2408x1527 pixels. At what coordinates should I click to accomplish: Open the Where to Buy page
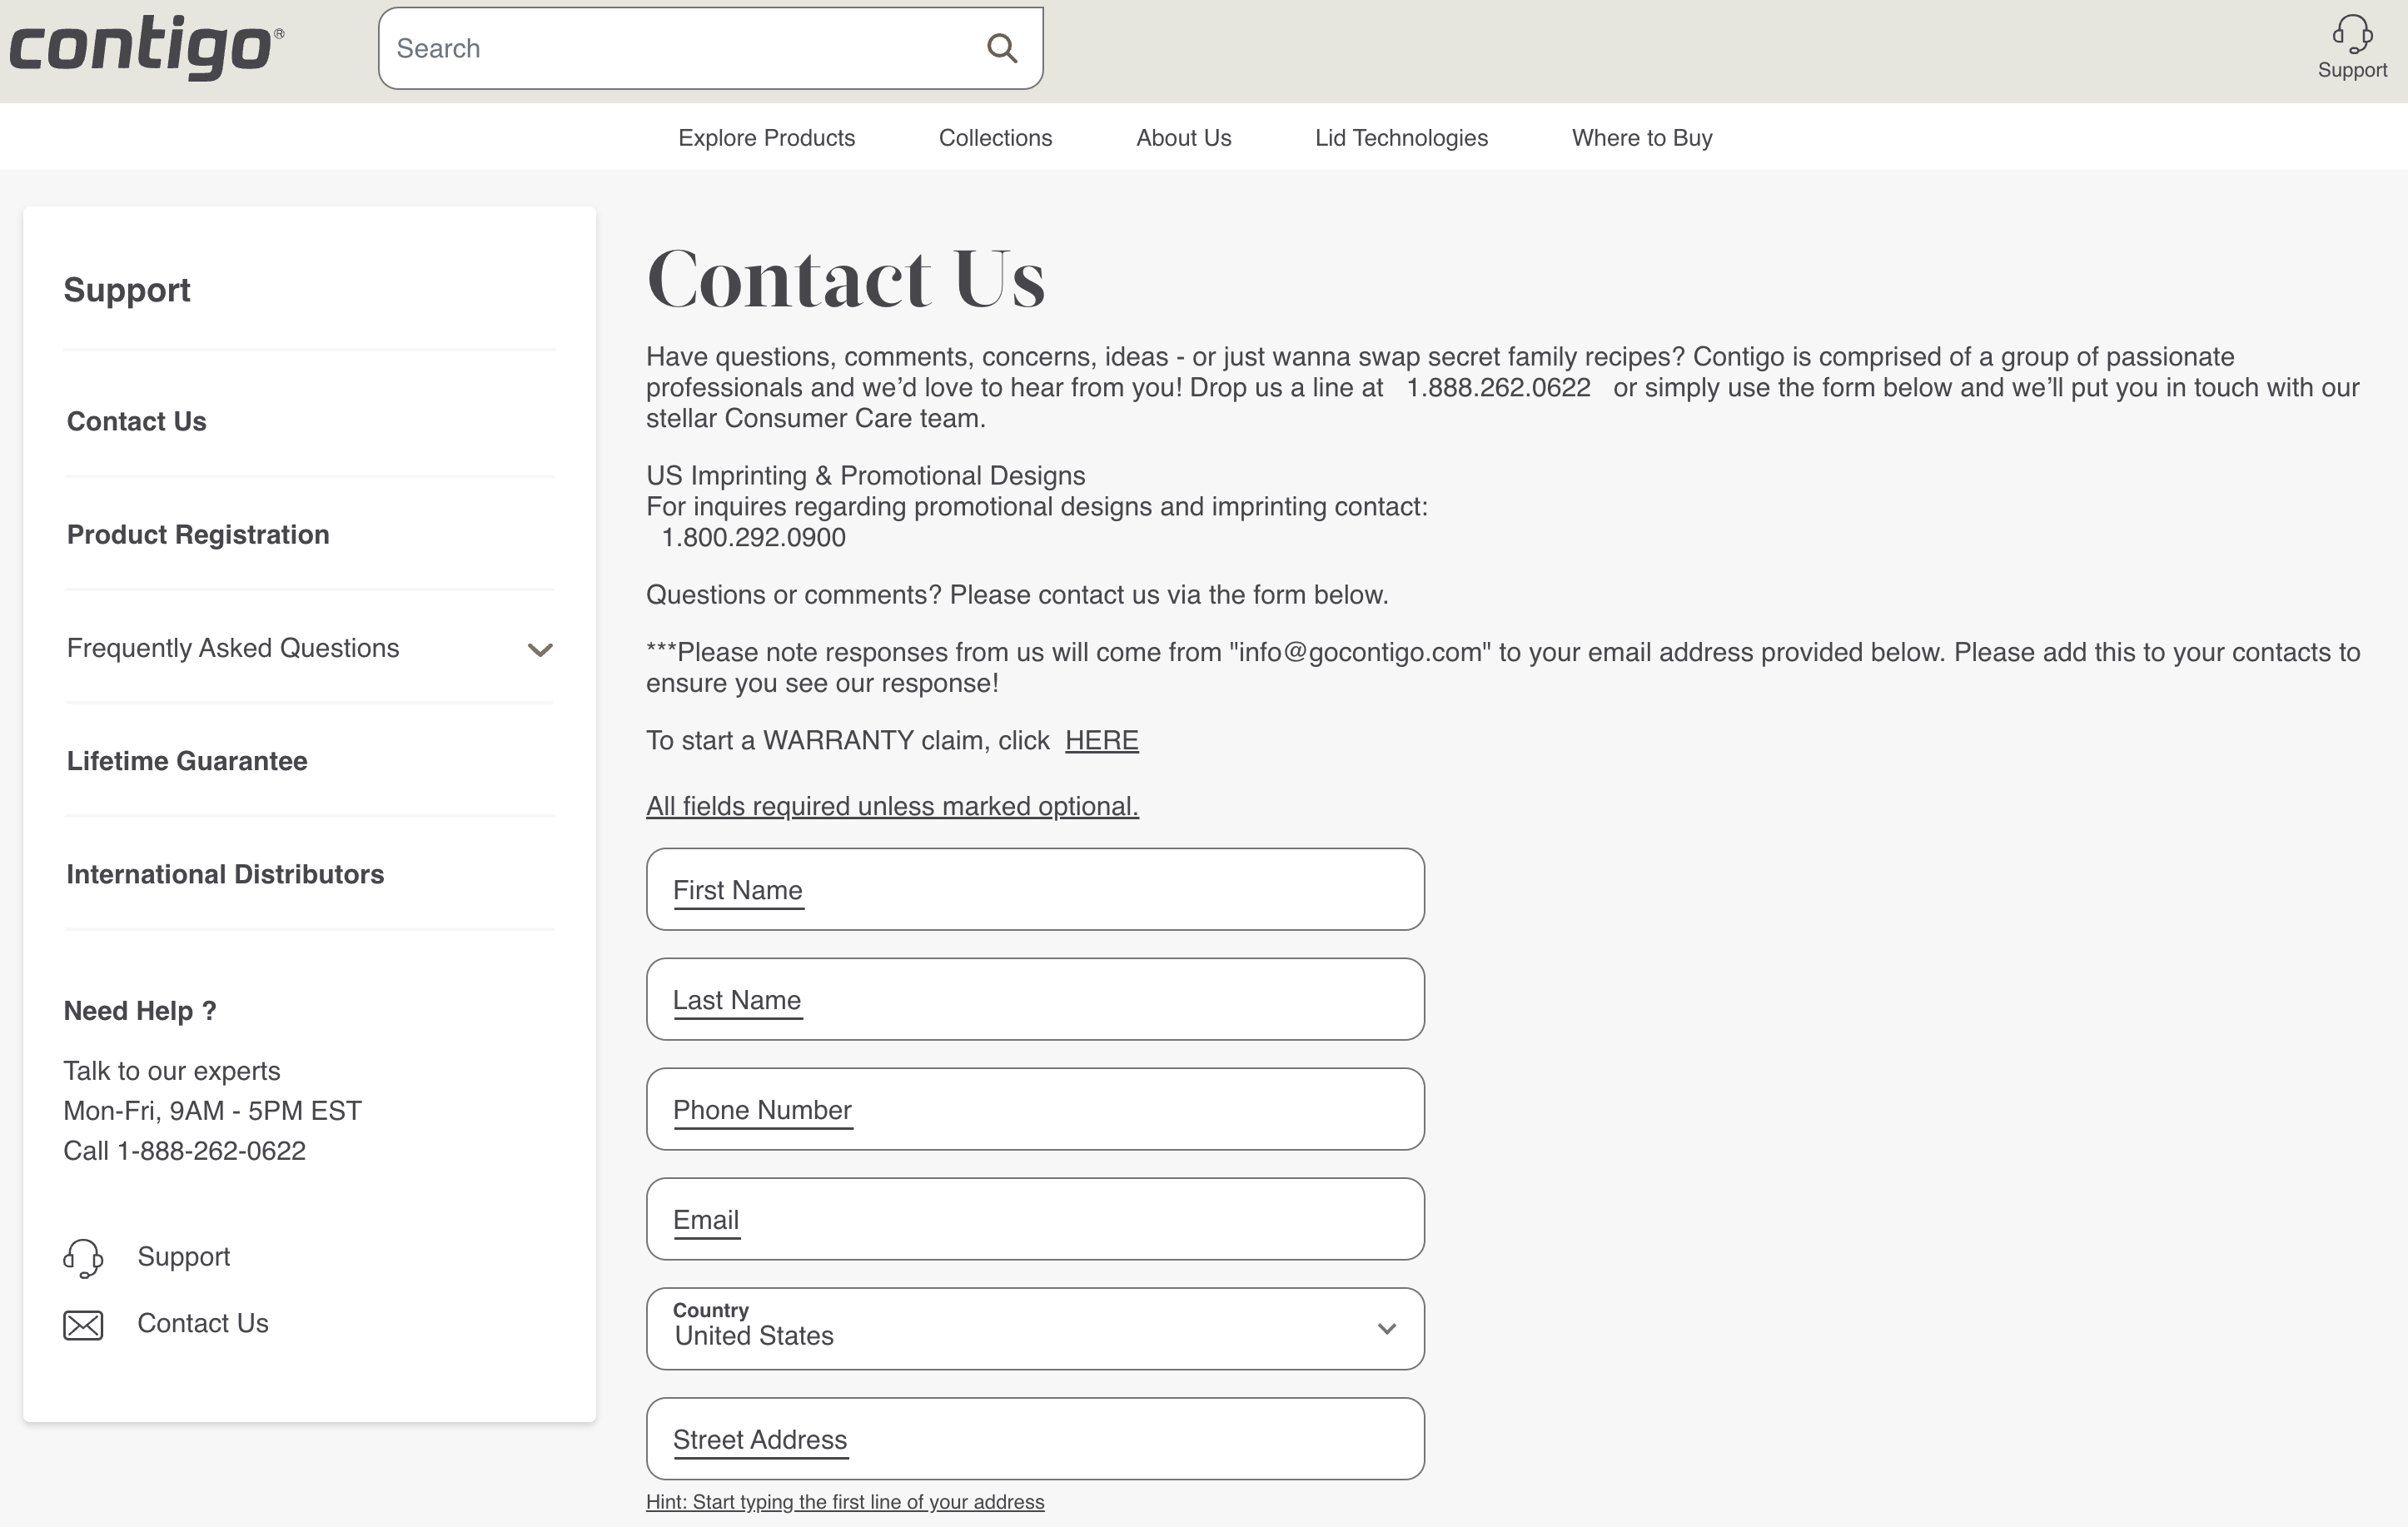tap(1641, 138)
